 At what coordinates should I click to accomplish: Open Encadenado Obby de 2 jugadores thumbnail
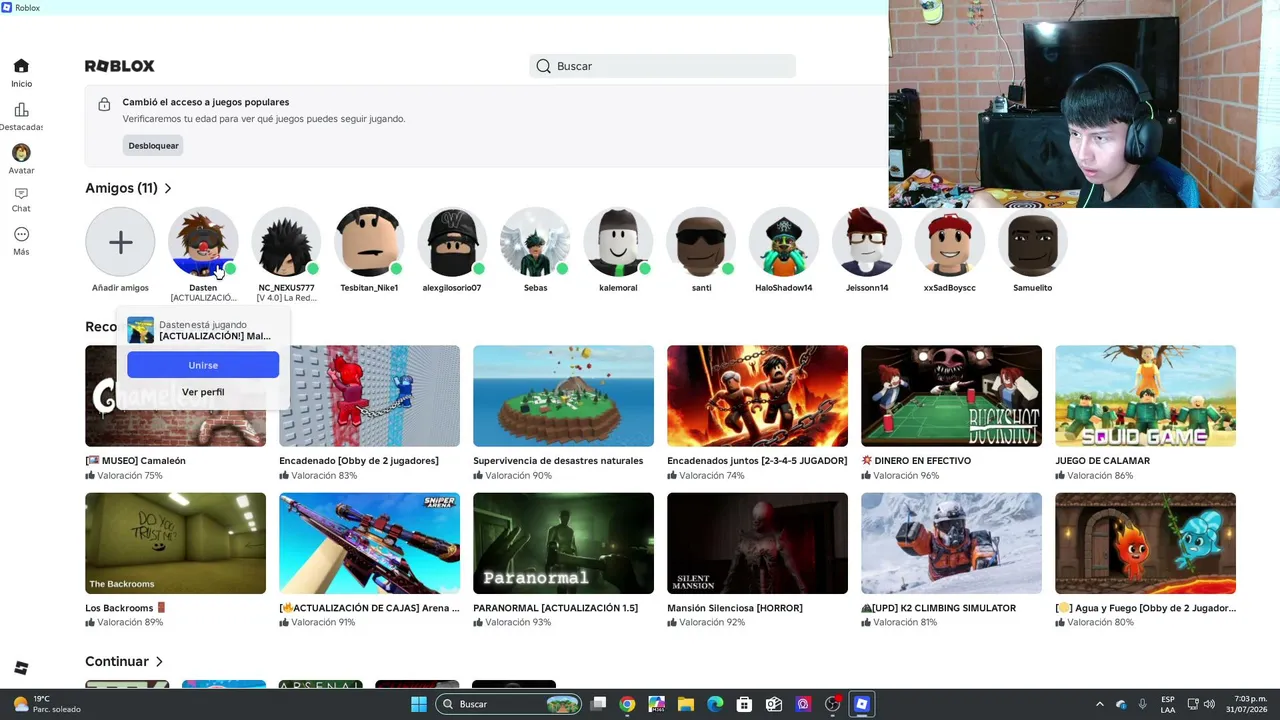pyautogui.click(x=369, y=396)
